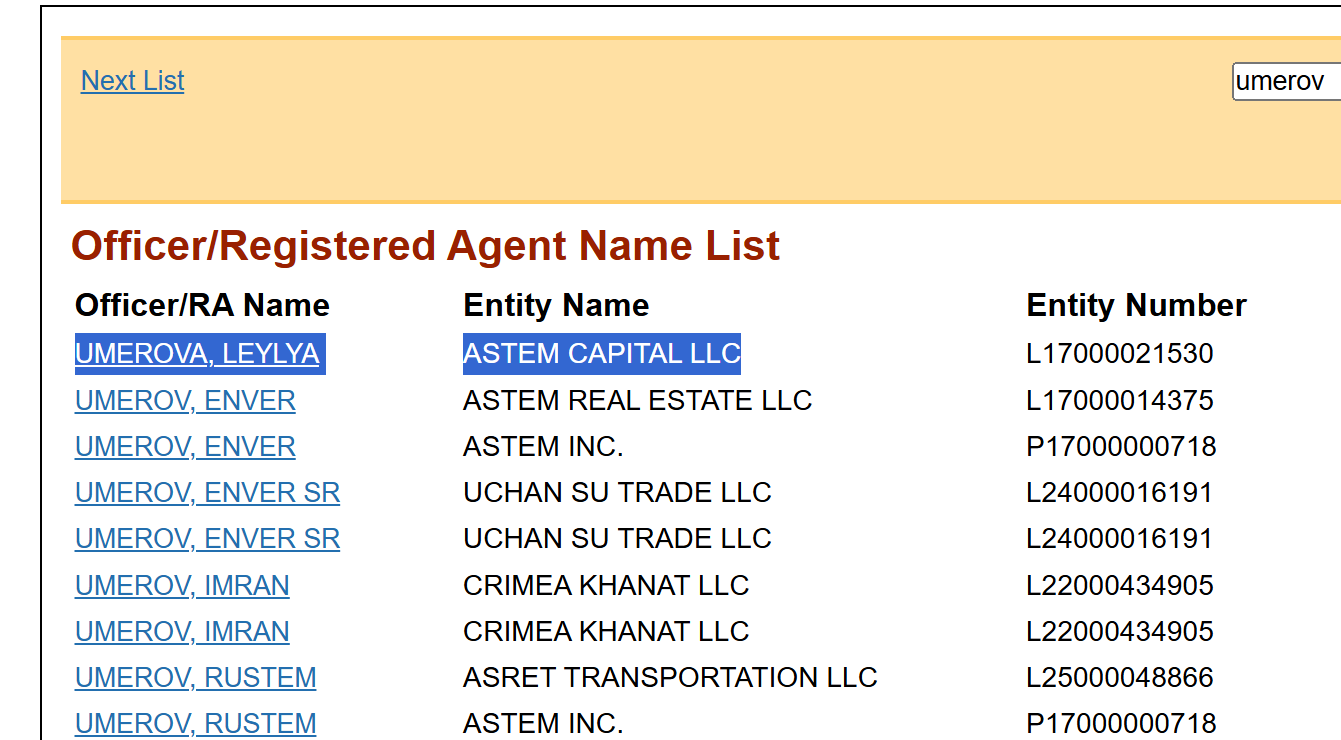The image size is (1341, 740).
Task: Open the second UMEROV, IMRAN link
Action: click(182, 632)
